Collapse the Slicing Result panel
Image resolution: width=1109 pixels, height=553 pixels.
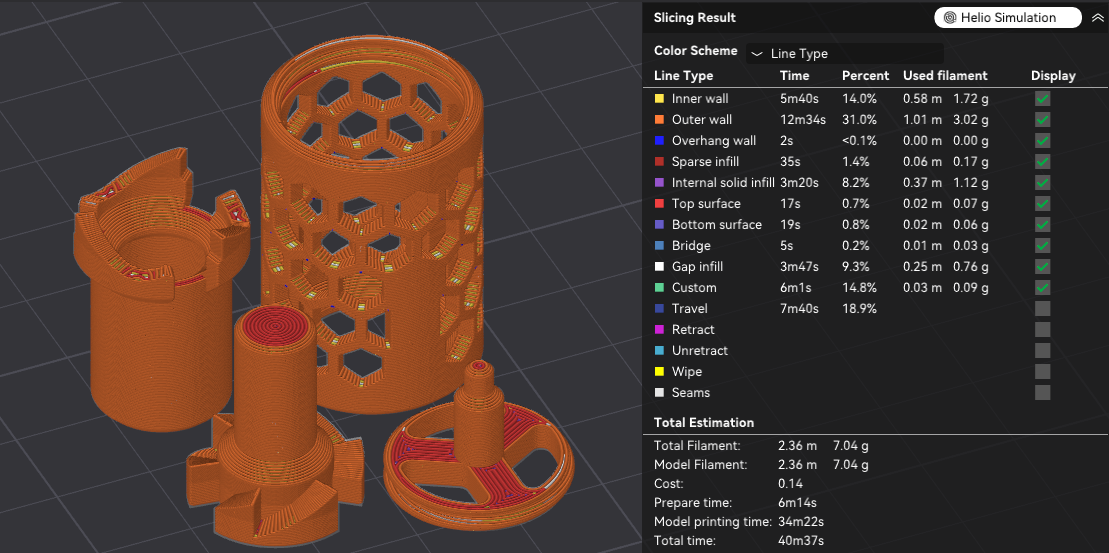pyautogui.click(x=1097, y=18)
